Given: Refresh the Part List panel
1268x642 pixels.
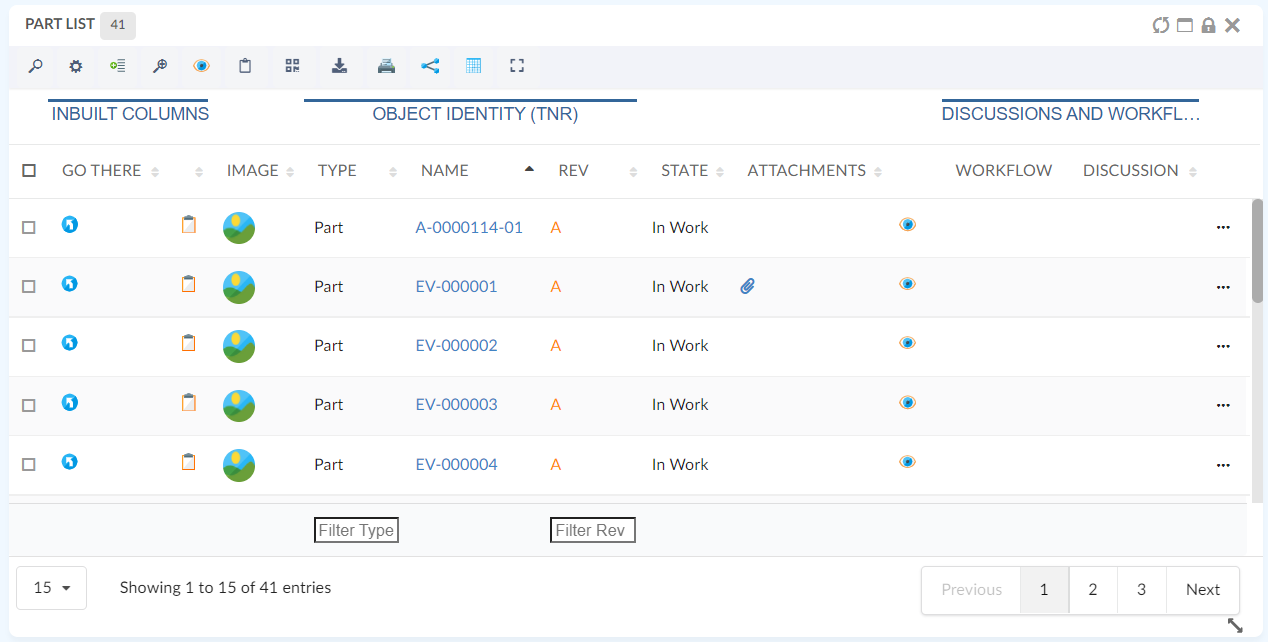Looking at the screenshot, I should tap(1160, 25).
